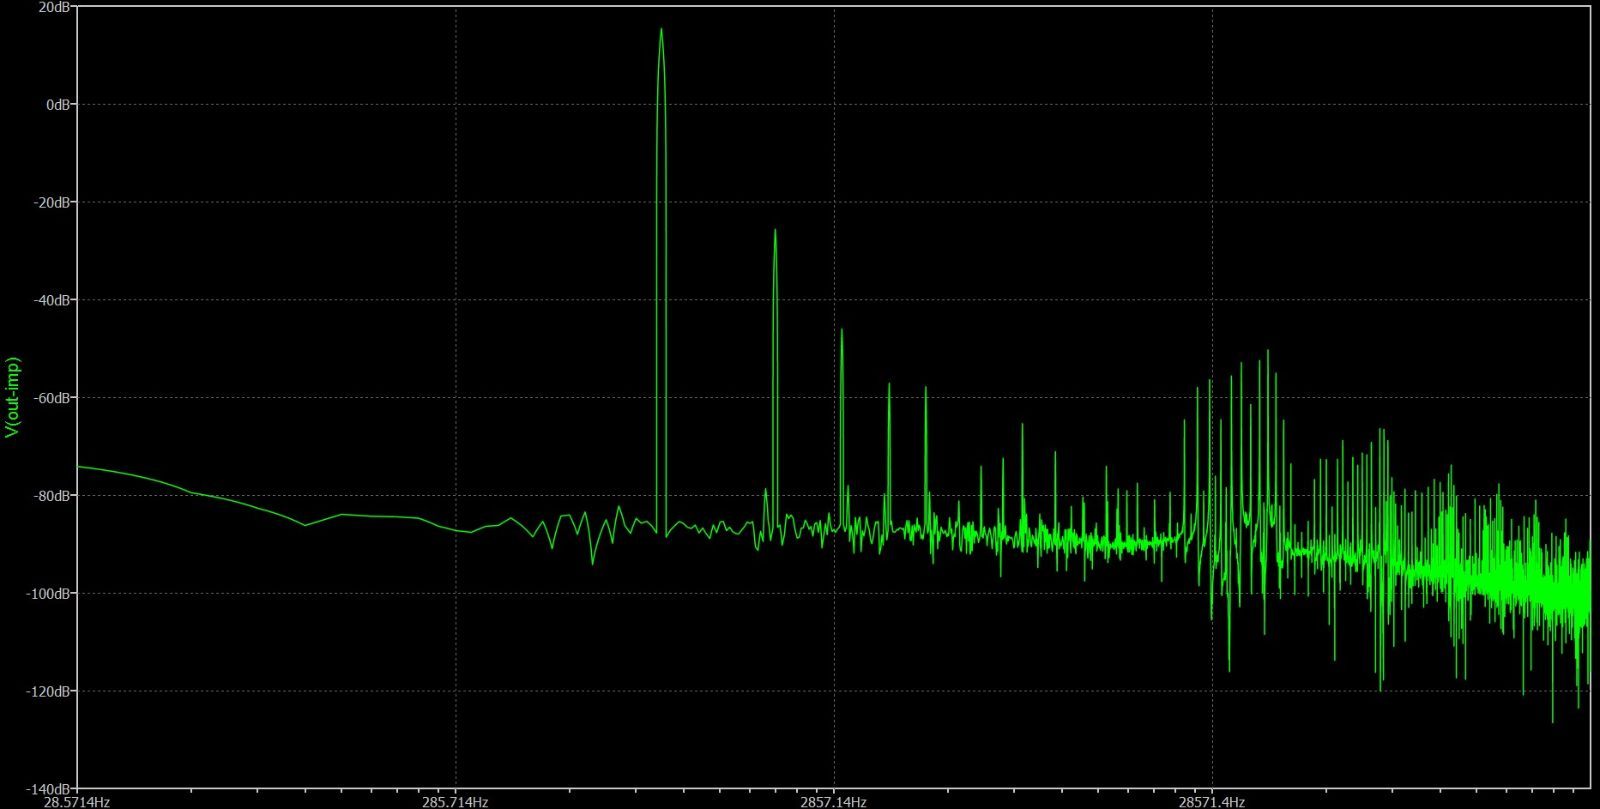
Task: Click the 28571.4Hz frequency label
Action: click(1212, 802)
